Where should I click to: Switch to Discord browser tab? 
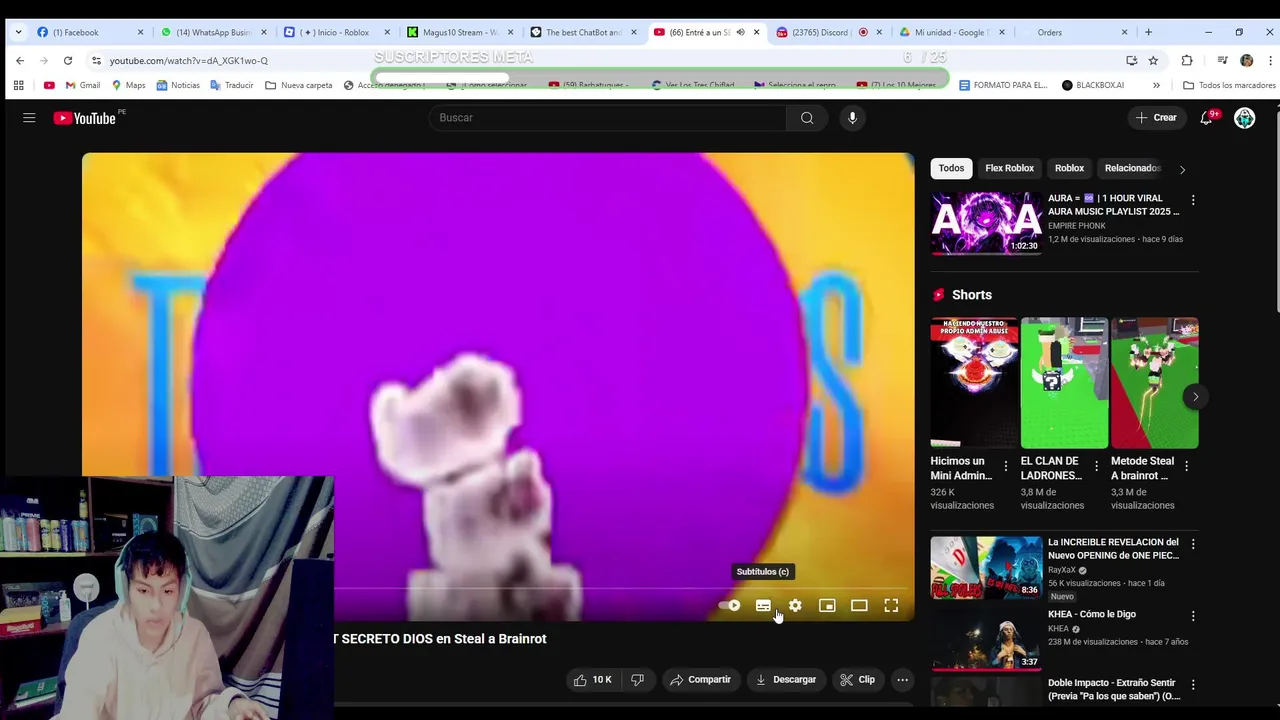(x=827, y=32)
